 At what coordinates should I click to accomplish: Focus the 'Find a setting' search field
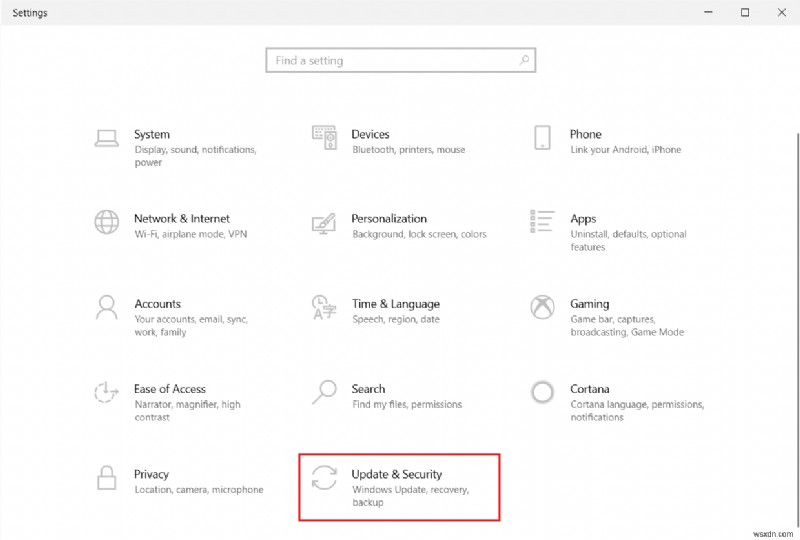click(390, 61)
